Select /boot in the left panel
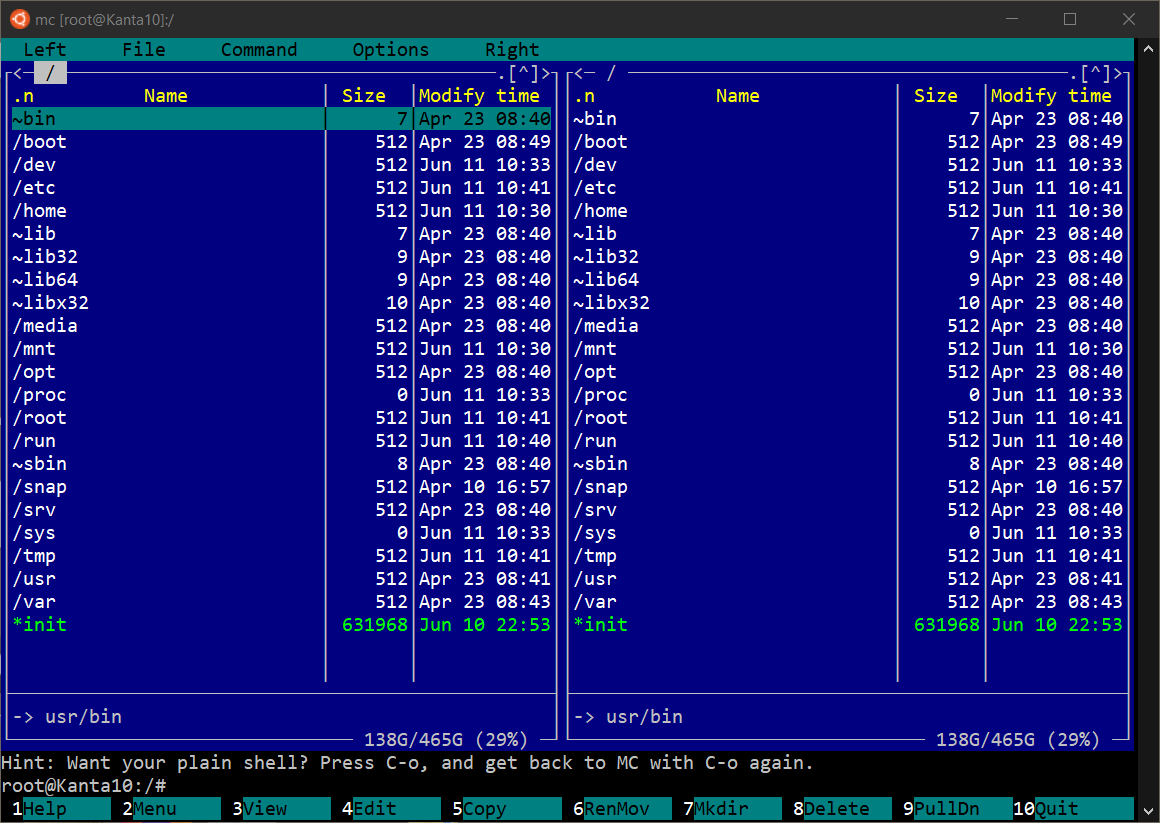Screen dimensions: 1160x823 point(281,142)
